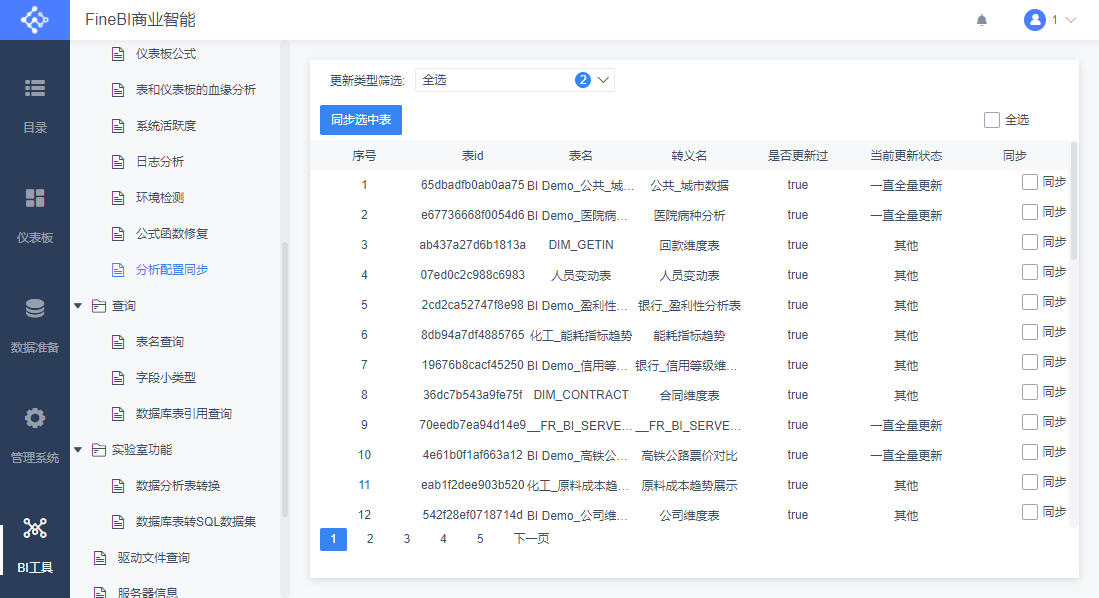Open the user account dropdown chevron
Screen dimensions: 1099x598
coord(1071,20)
